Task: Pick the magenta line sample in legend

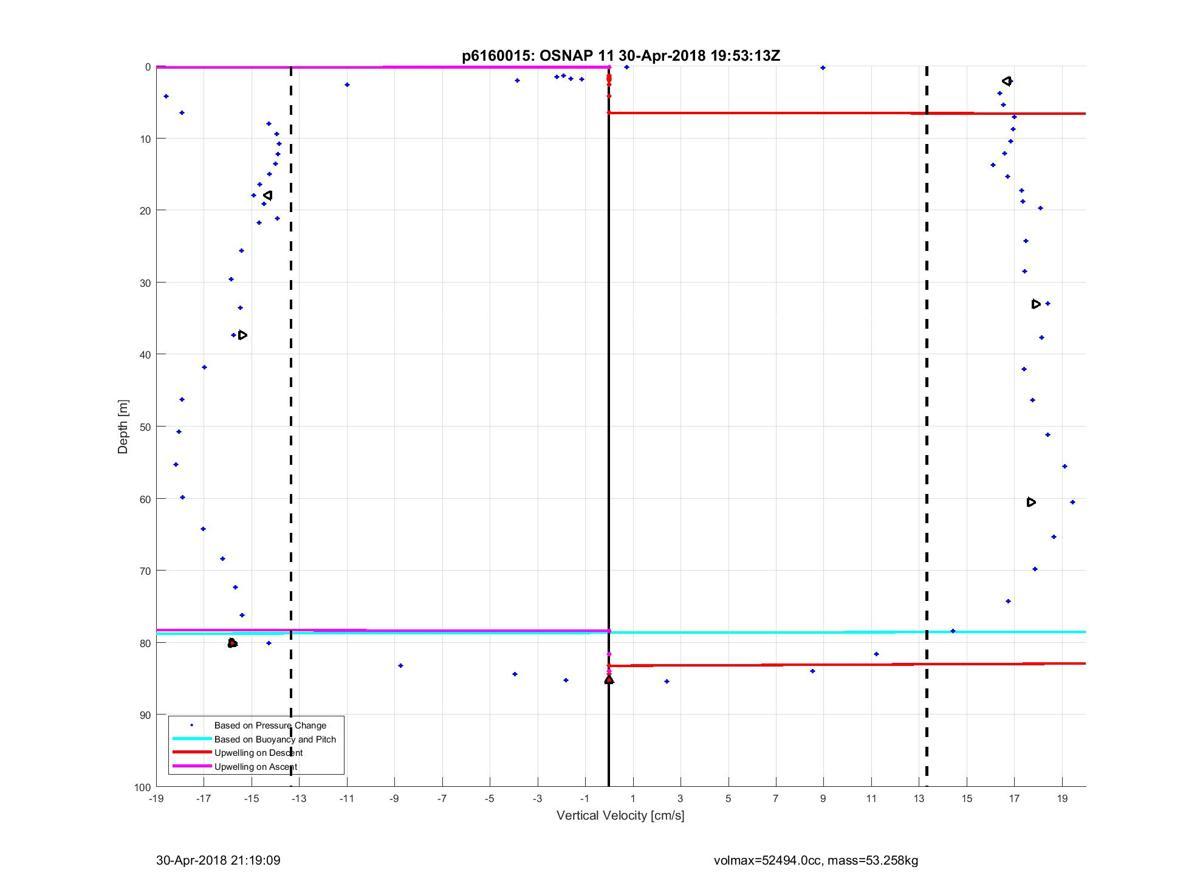Action: [x=191, y=767]
